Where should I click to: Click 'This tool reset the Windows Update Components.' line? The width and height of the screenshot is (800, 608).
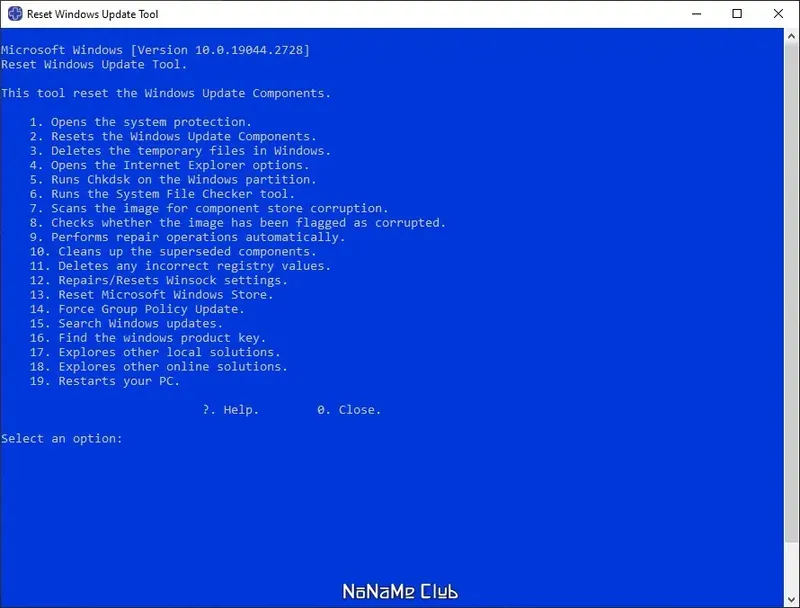(166, 93)
